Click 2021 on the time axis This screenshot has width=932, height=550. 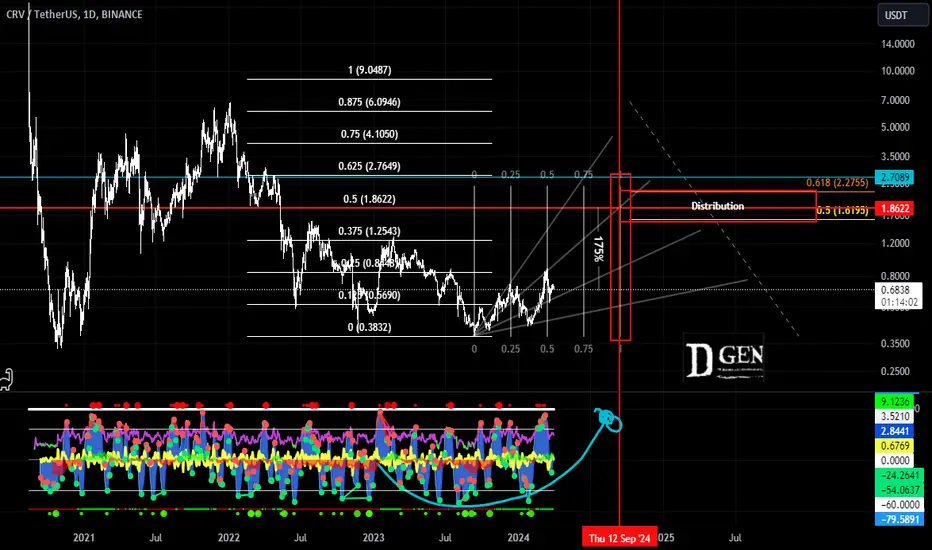(x=84, y=538)
